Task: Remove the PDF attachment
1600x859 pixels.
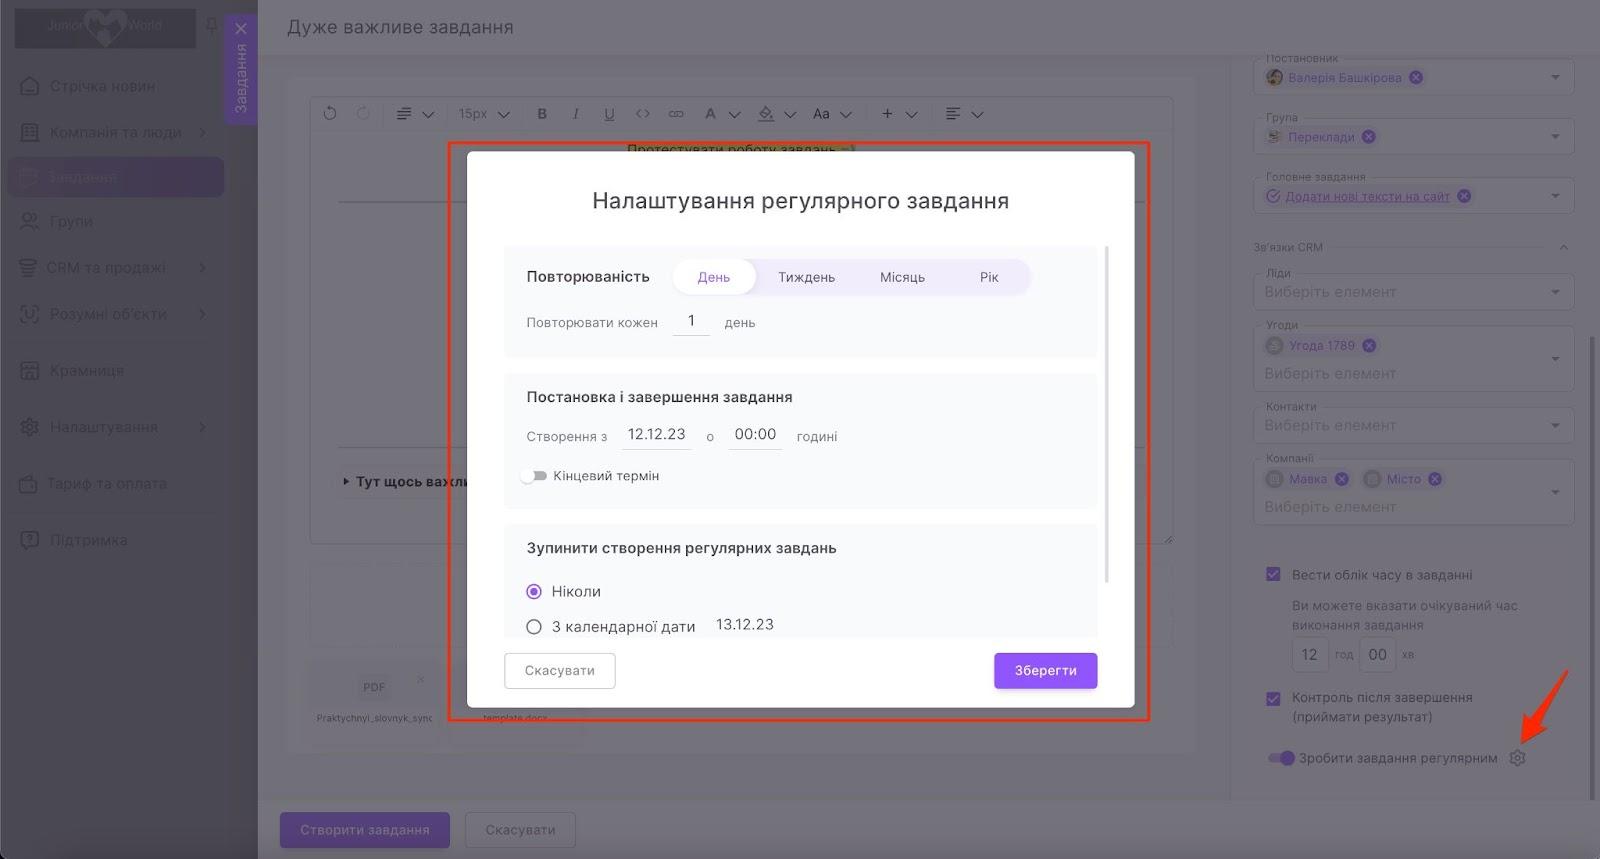Action: point(421,679)
